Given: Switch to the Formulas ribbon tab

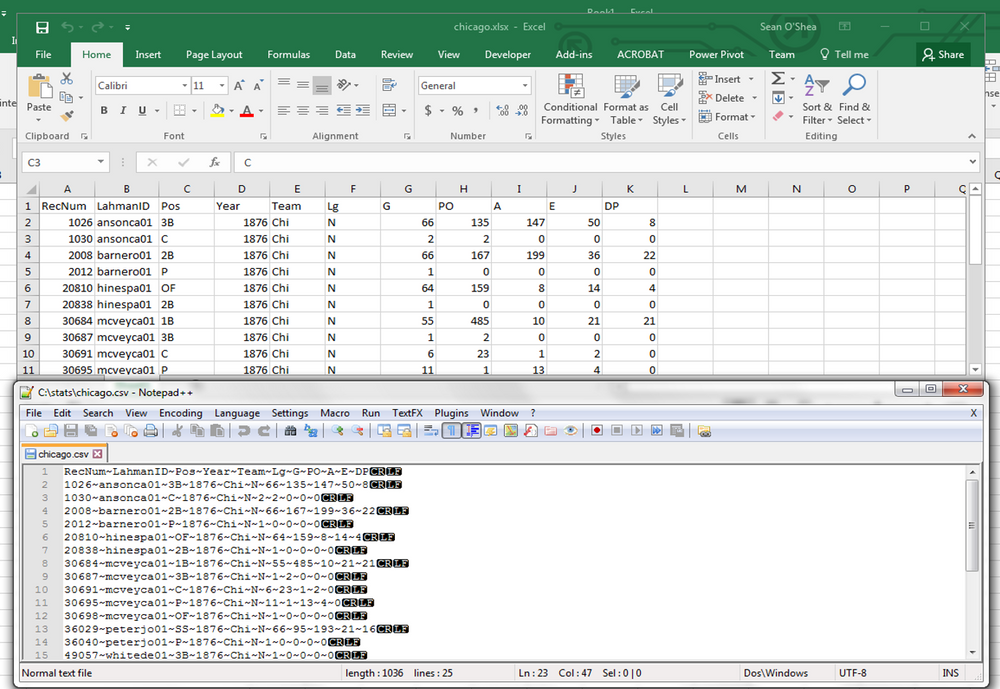Looking at the screenshot, I should click(288, 54).
